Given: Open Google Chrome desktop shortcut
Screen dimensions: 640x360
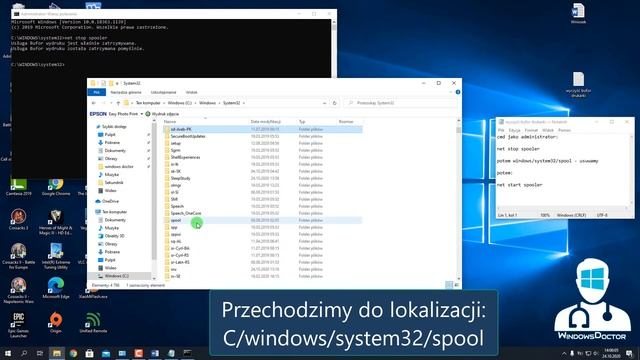Looking at the screenshot, I should coord(56,187).
